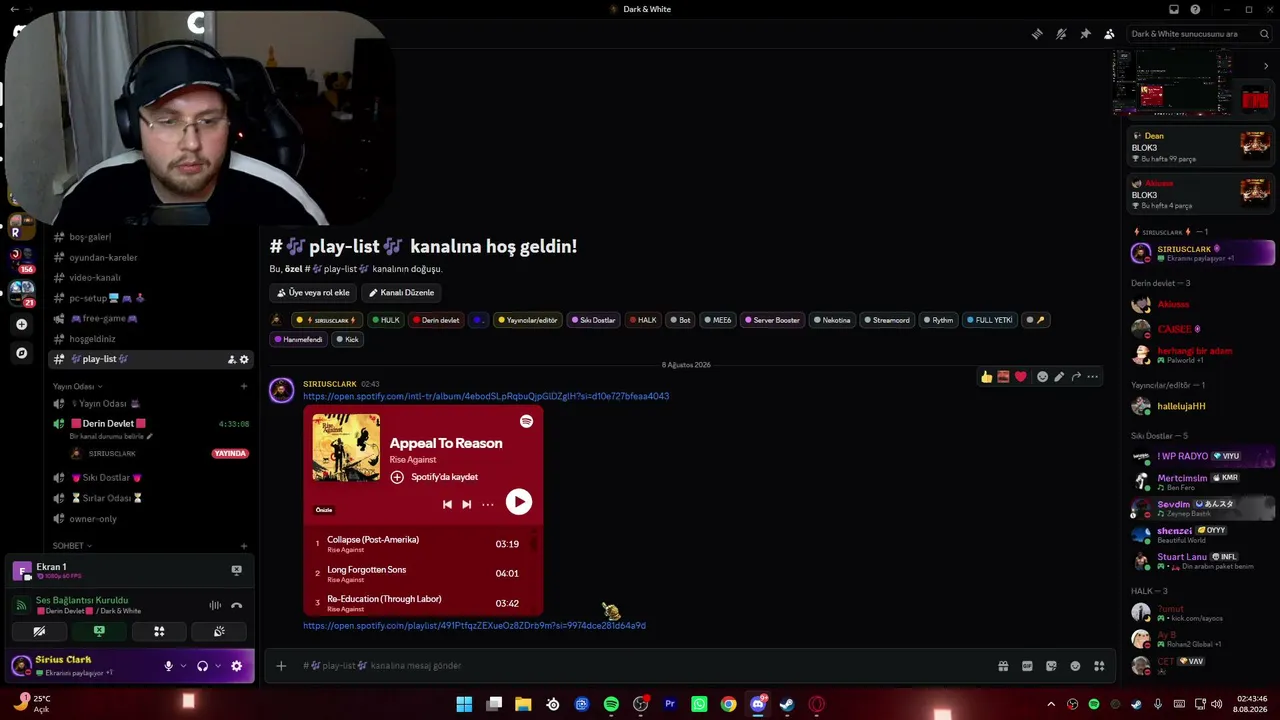Disconnect from voice with hang-up icon
The width and height of the screenshot is (1280, 720).
click(236, 605)
